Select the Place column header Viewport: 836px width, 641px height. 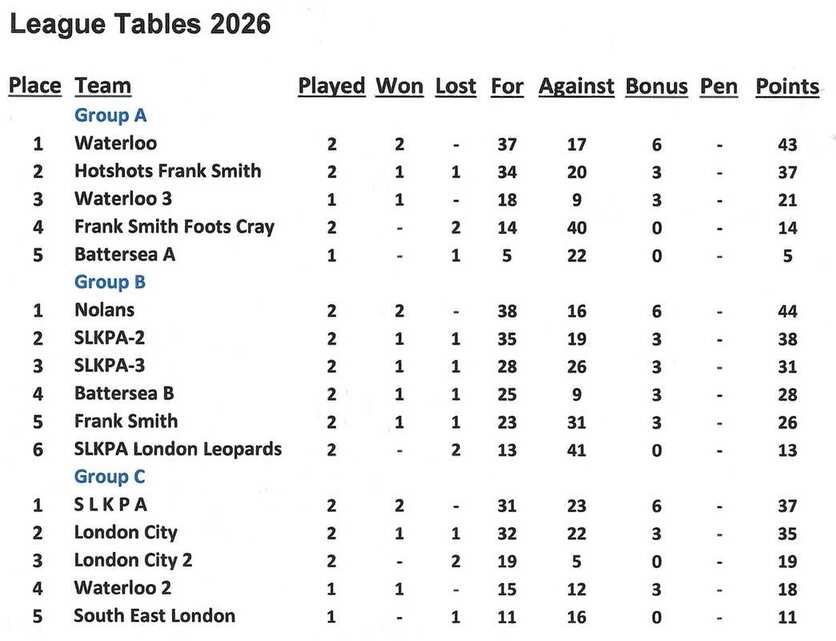[x=35, y=86]
